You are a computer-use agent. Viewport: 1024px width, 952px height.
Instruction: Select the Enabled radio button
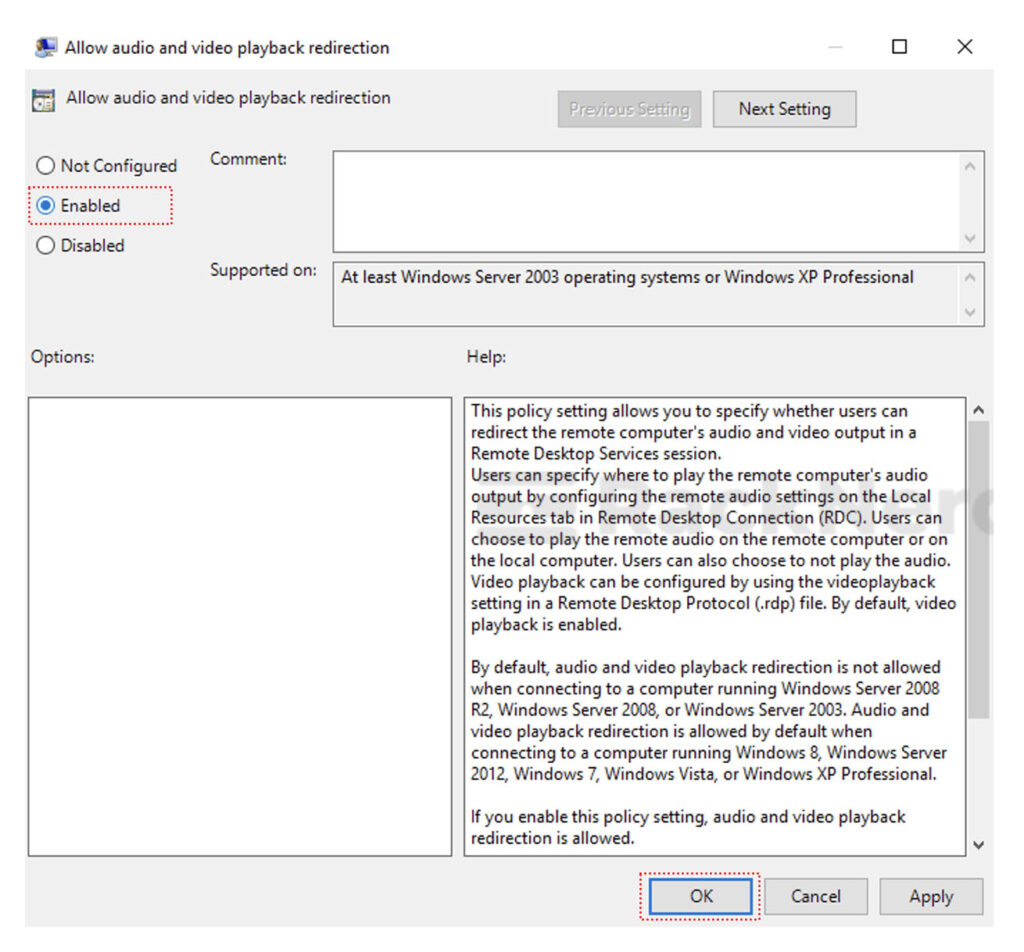click(45, 205)
